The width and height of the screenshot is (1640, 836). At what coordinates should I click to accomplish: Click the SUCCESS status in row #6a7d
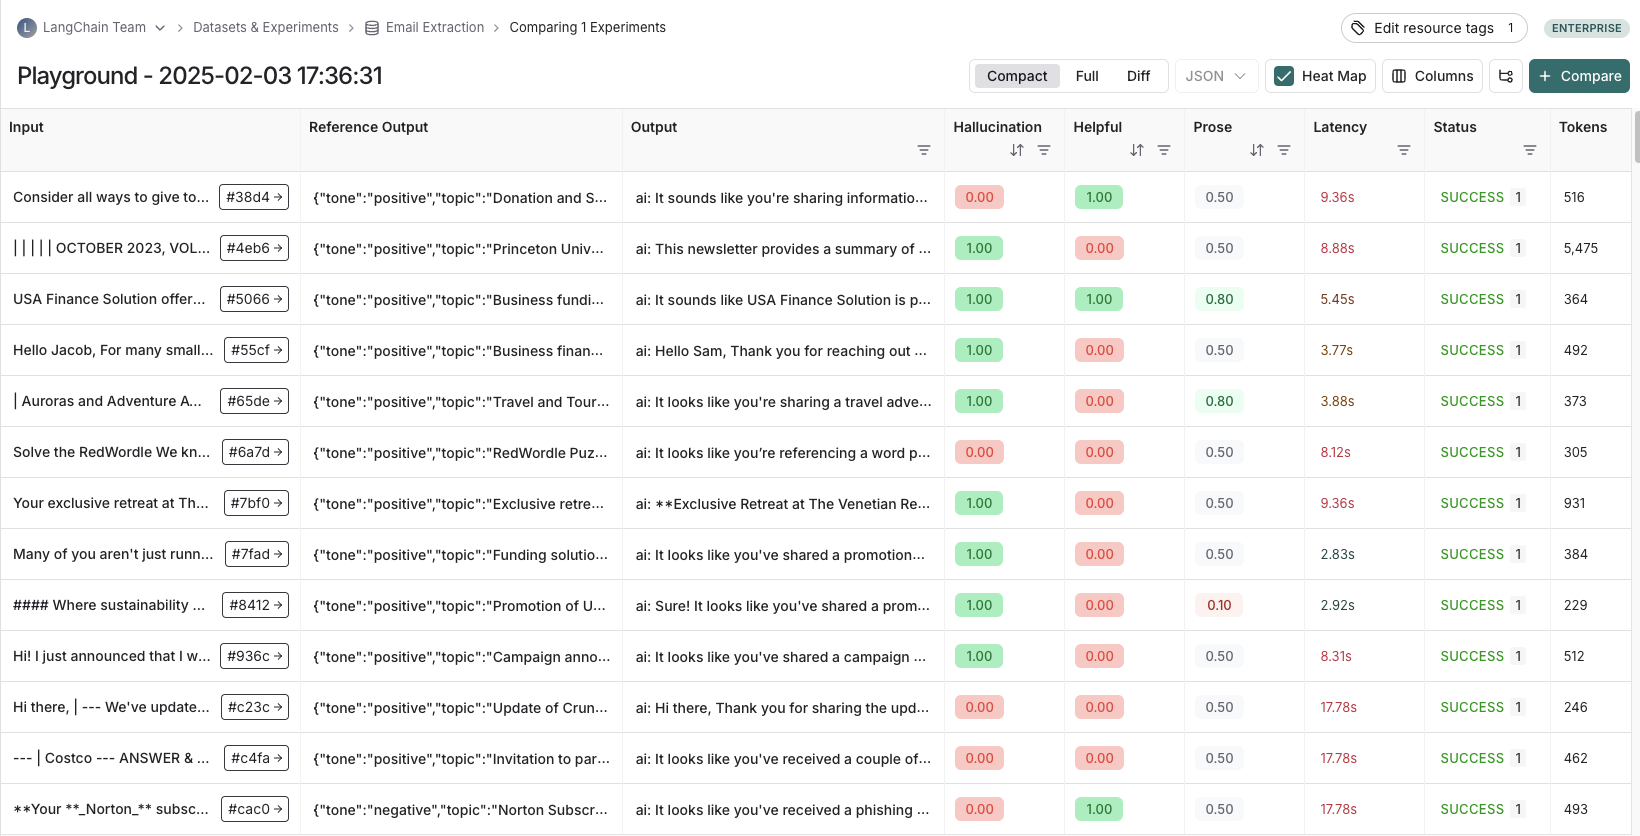click(x=1471, y=452)
